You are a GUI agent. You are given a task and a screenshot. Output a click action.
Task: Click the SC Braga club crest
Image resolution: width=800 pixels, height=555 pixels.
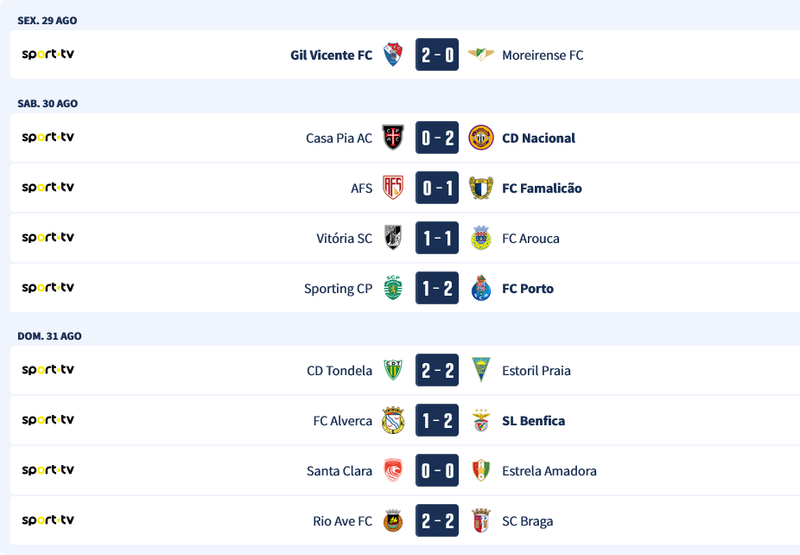481,521
